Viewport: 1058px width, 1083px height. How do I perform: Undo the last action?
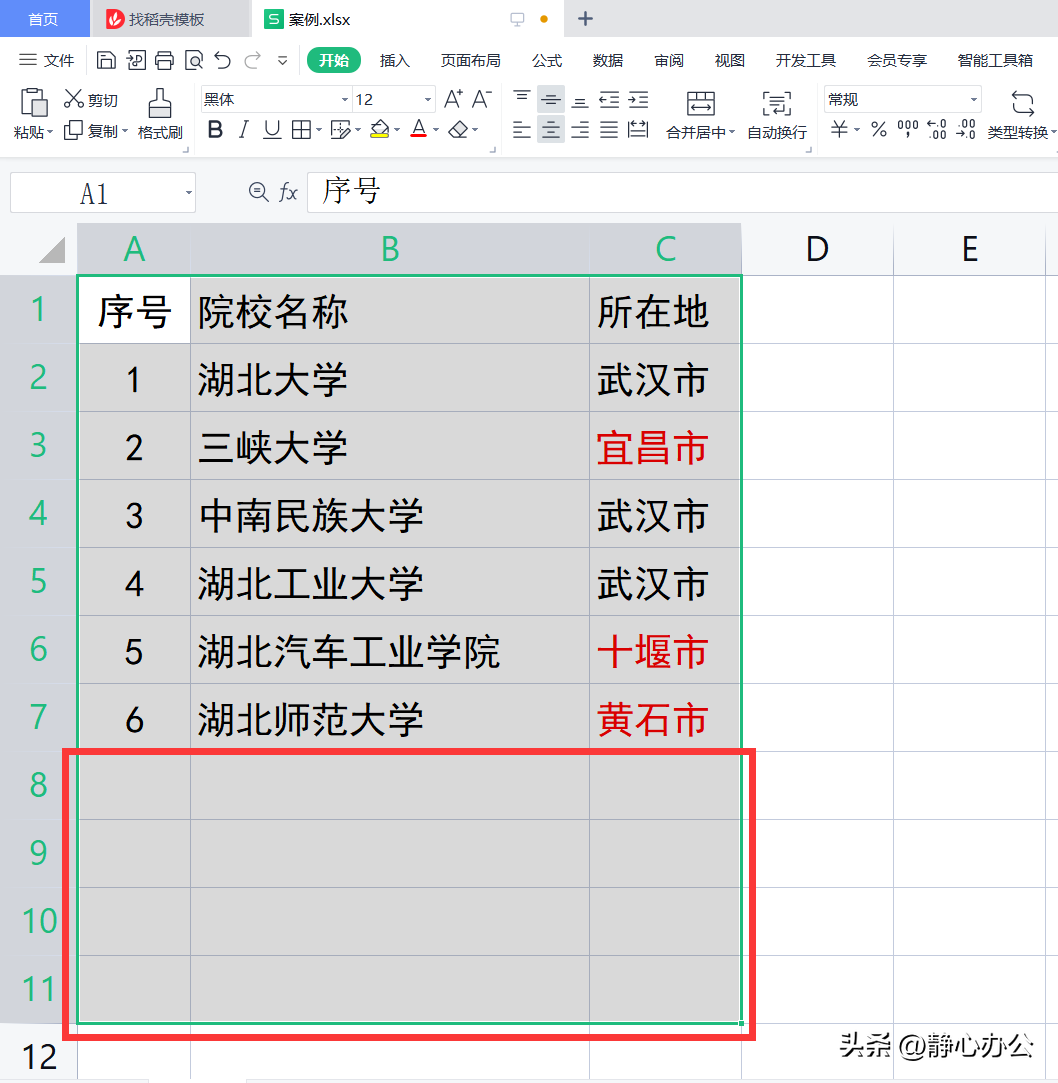click(222, 61)
